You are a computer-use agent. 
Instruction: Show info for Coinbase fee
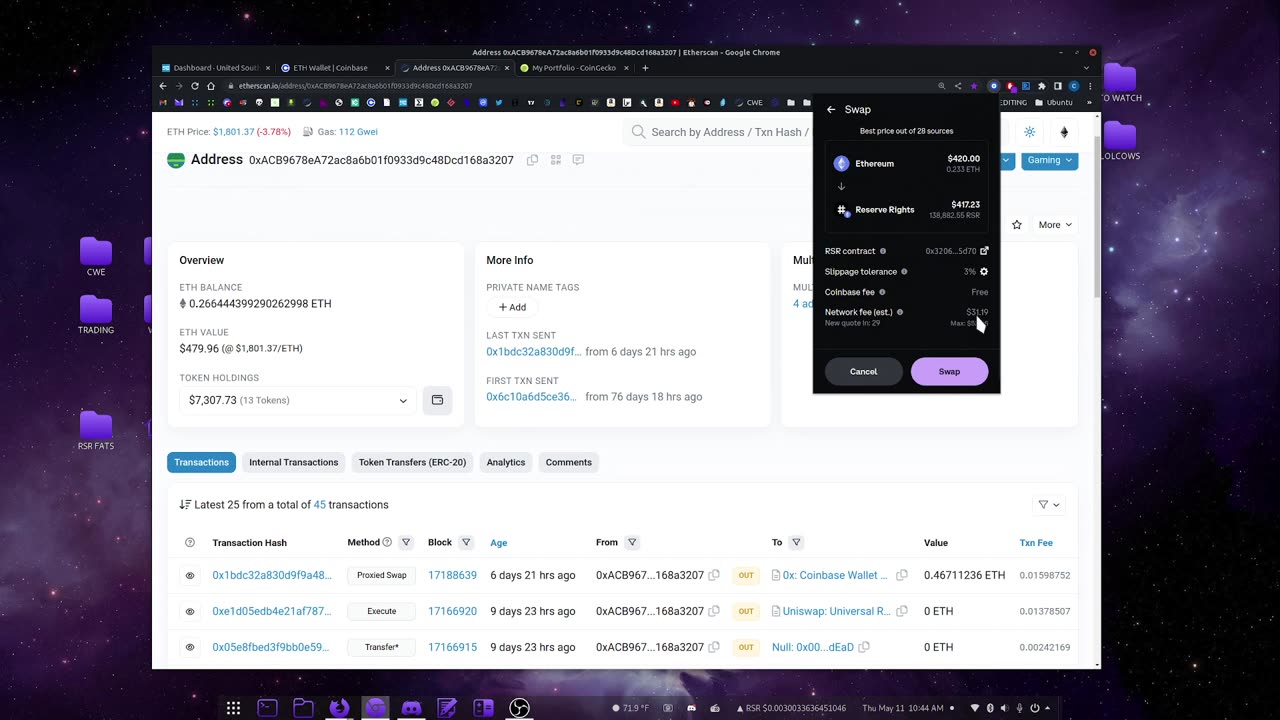tap(882, 292)
